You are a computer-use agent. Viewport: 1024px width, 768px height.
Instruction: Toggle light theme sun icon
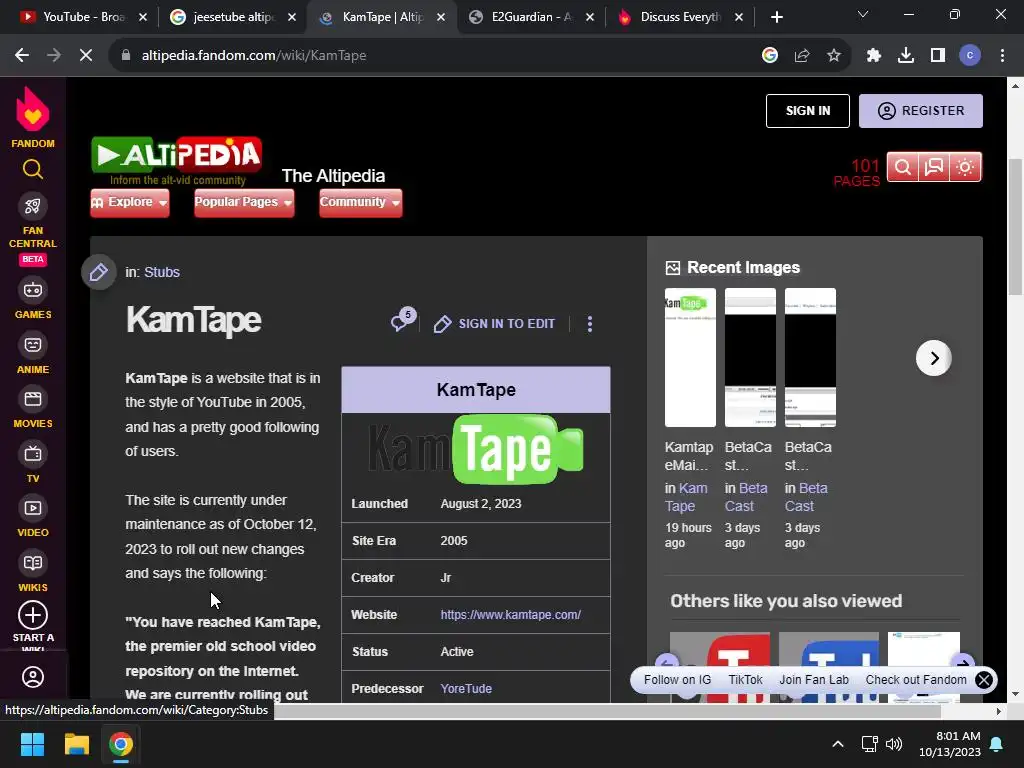pyautogui.click(x=965, y=167)
